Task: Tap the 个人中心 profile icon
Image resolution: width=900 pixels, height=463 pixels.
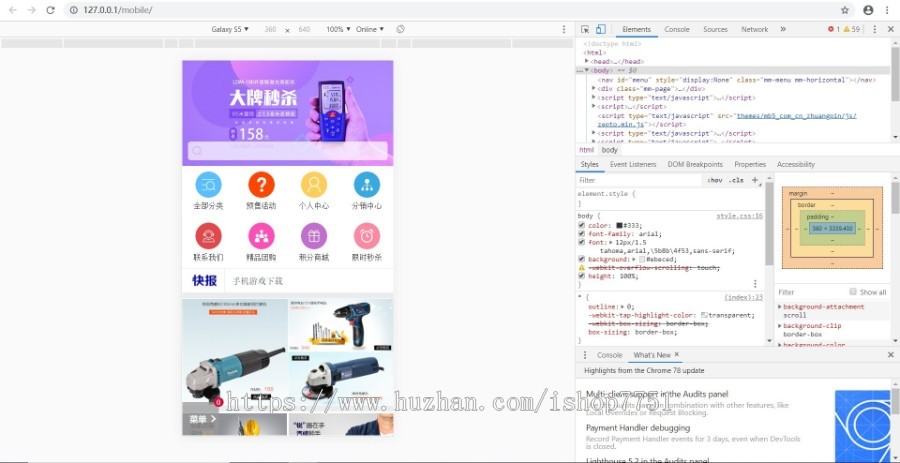Action: point(314,185)
